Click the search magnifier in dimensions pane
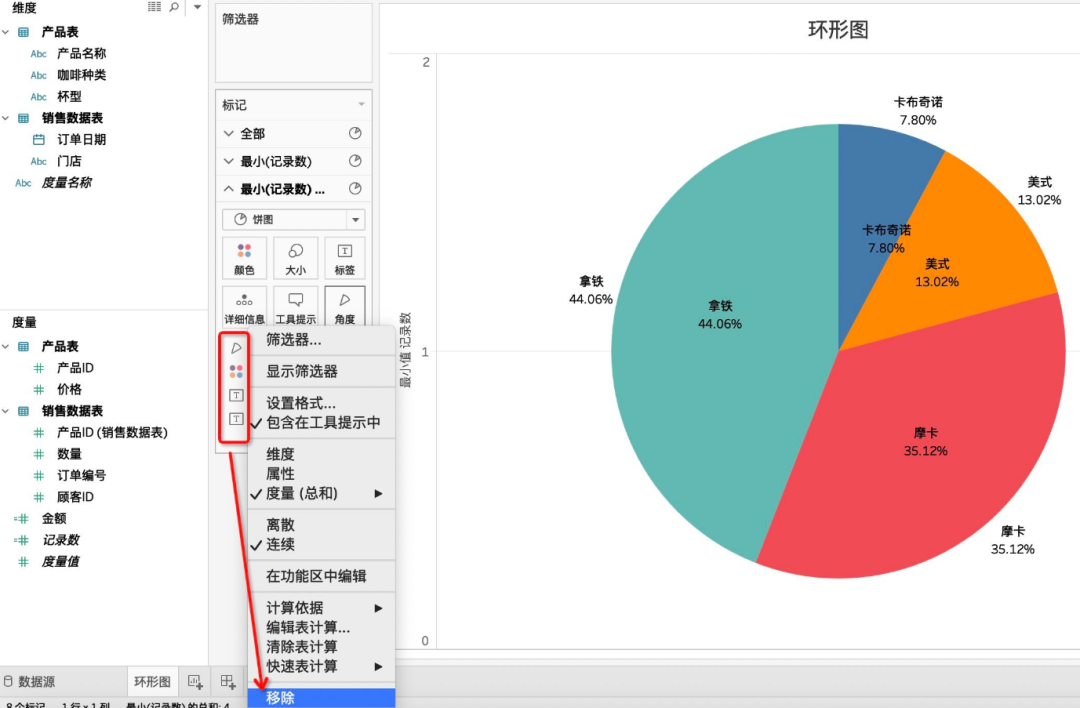This screenshot has height=708, width=1080. click(174, 8)
